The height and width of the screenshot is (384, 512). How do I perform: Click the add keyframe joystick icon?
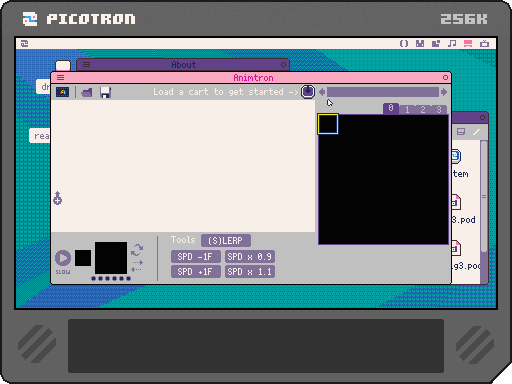(x=57, y=198)
